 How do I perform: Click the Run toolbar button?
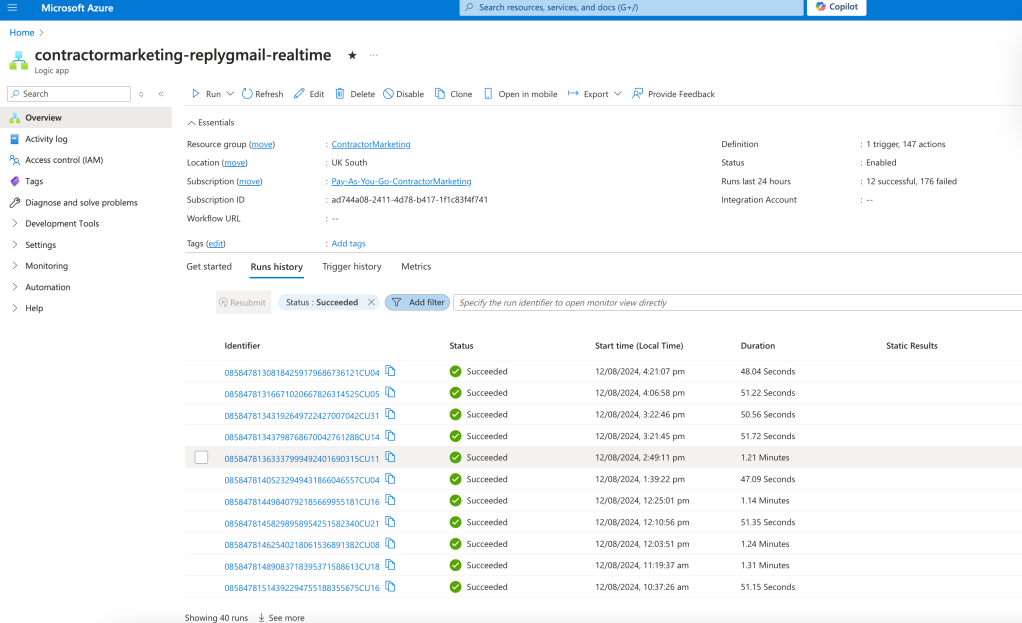click(x=207, y=94)
